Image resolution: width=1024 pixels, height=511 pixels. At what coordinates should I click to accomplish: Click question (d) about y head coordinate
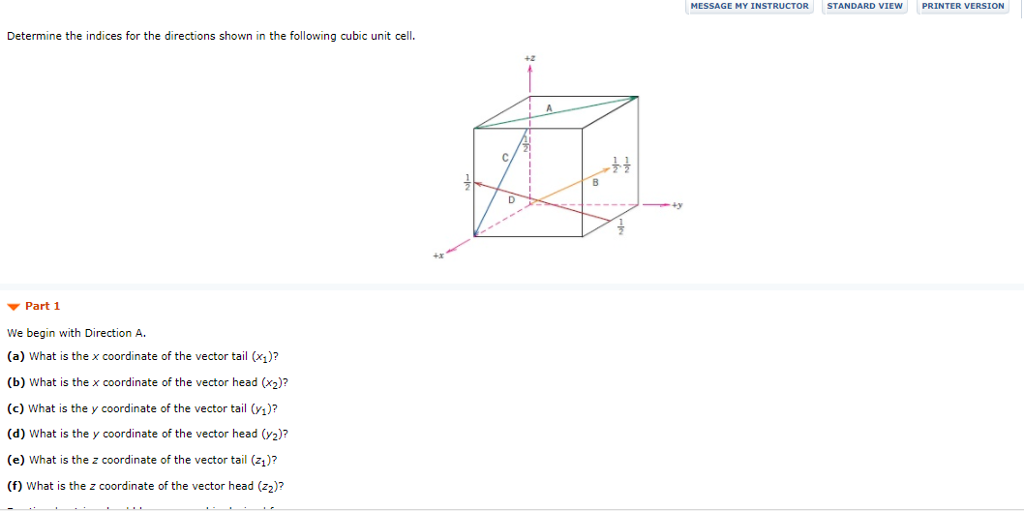tap(147, 434)
